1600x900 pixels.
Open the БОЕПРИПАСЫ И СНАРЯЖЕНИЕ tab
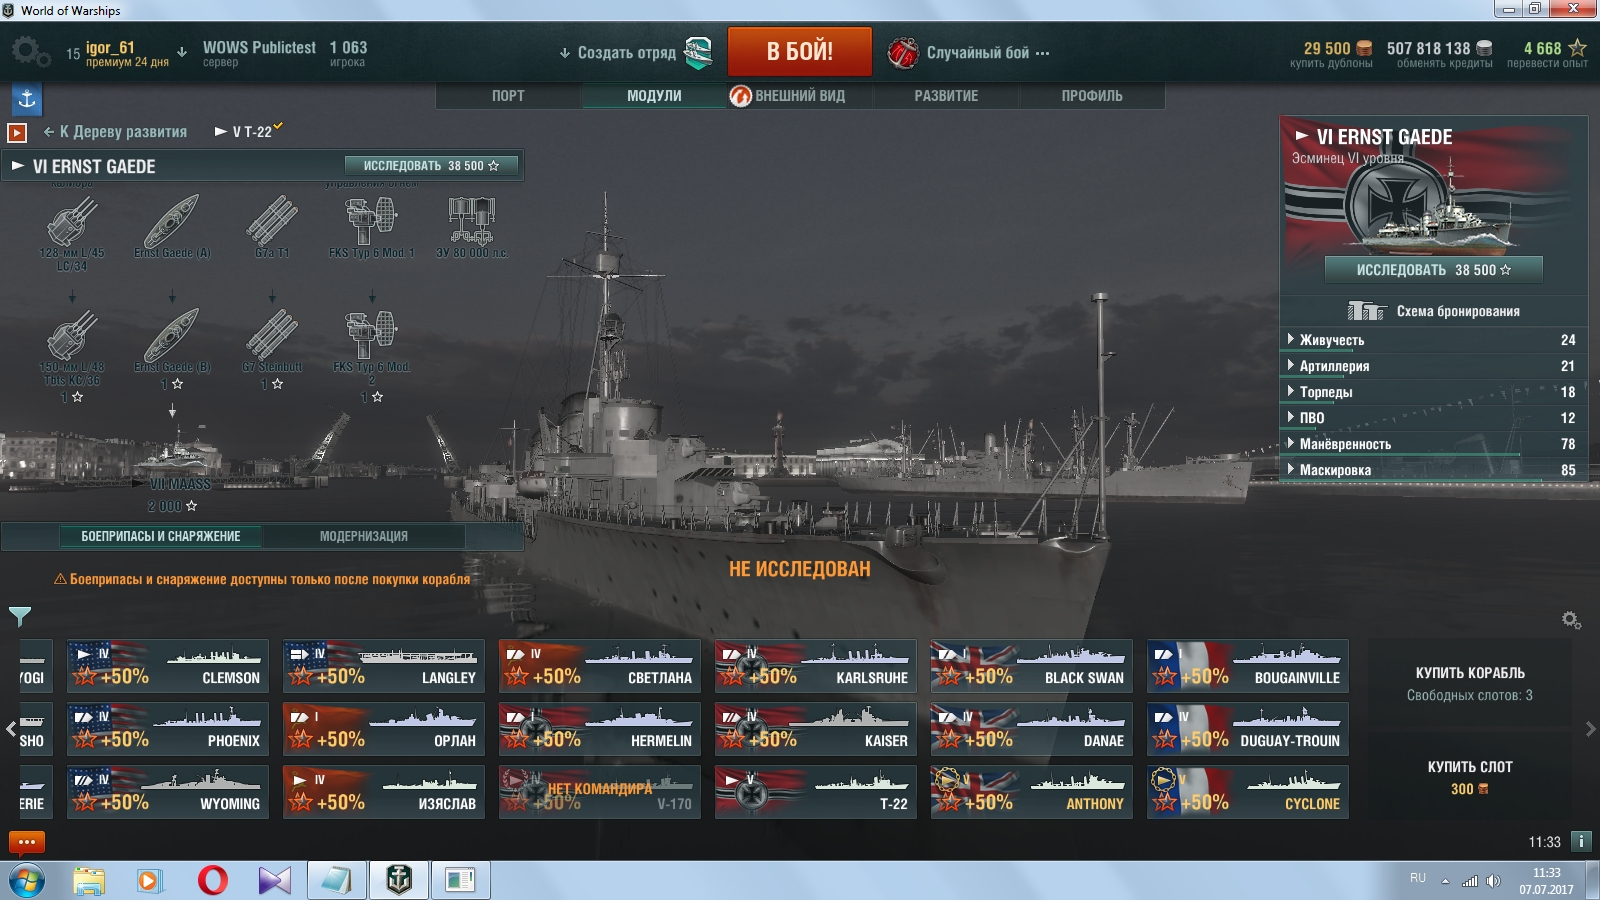[160, 536]
